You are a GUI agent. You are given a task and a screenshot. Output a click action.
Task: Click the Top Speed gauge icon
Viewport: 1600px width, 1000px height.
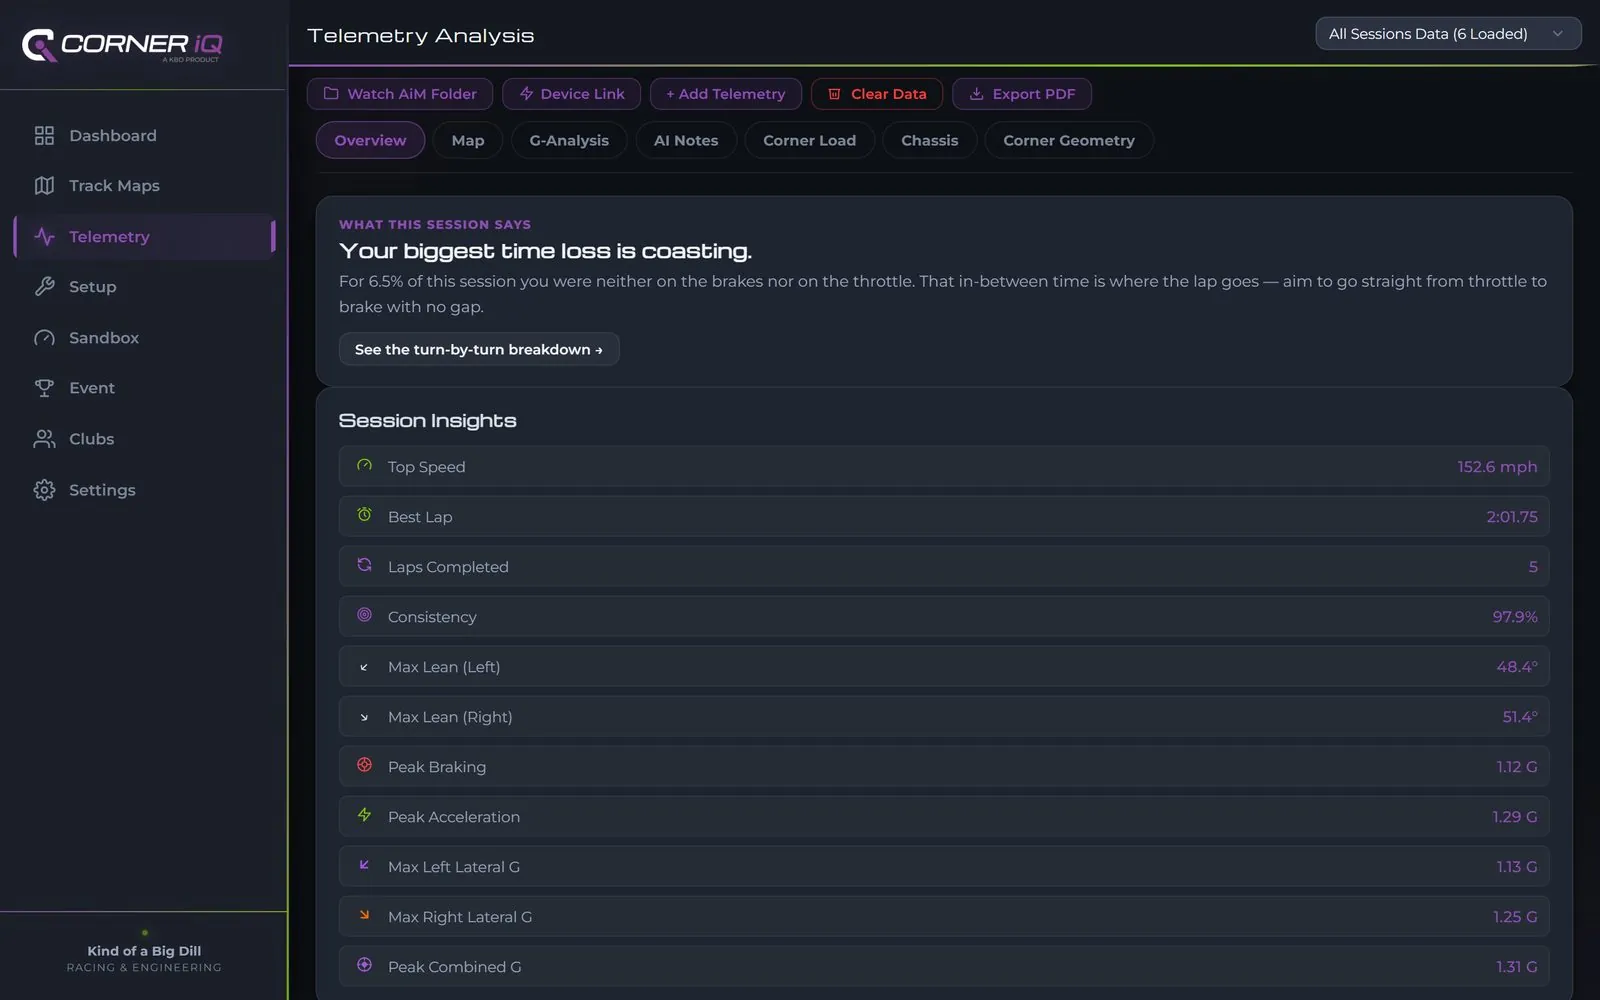[x=364, y=465]
